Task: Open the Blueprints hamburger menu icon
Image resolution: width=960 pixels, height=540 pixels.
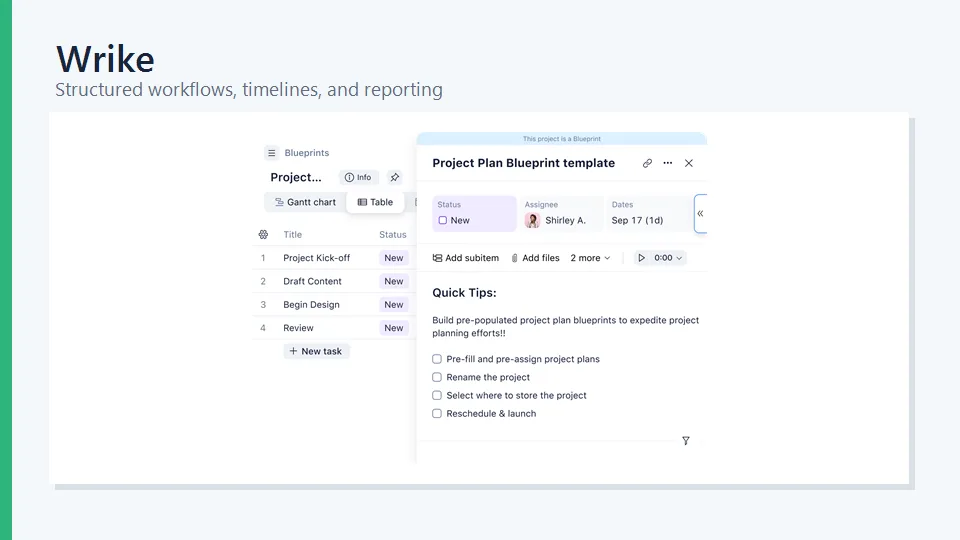Action: tap(271, 153)
